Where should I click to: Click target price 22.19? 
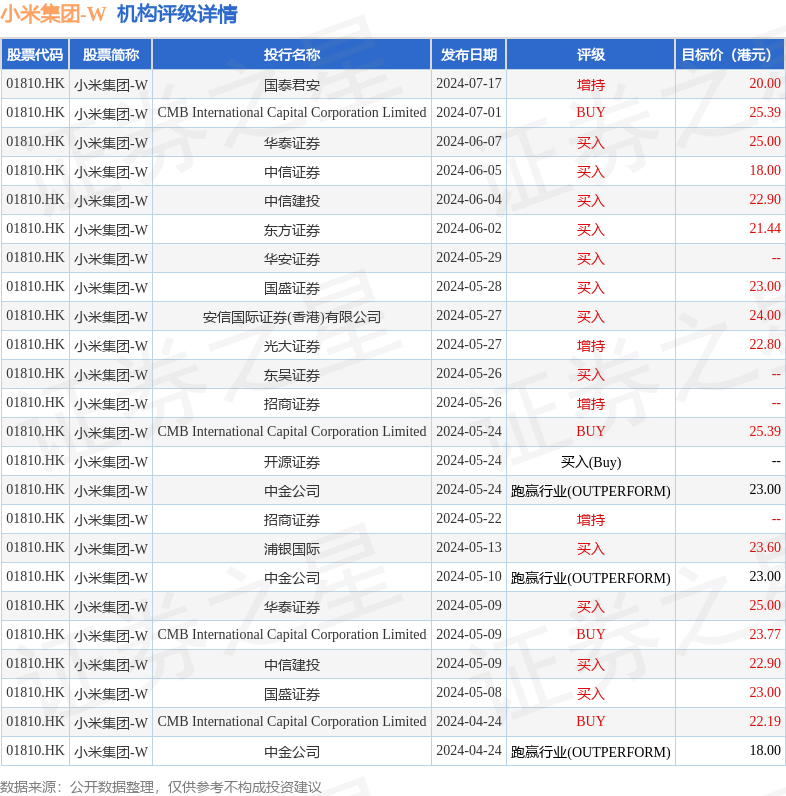(x=765, y=721)
